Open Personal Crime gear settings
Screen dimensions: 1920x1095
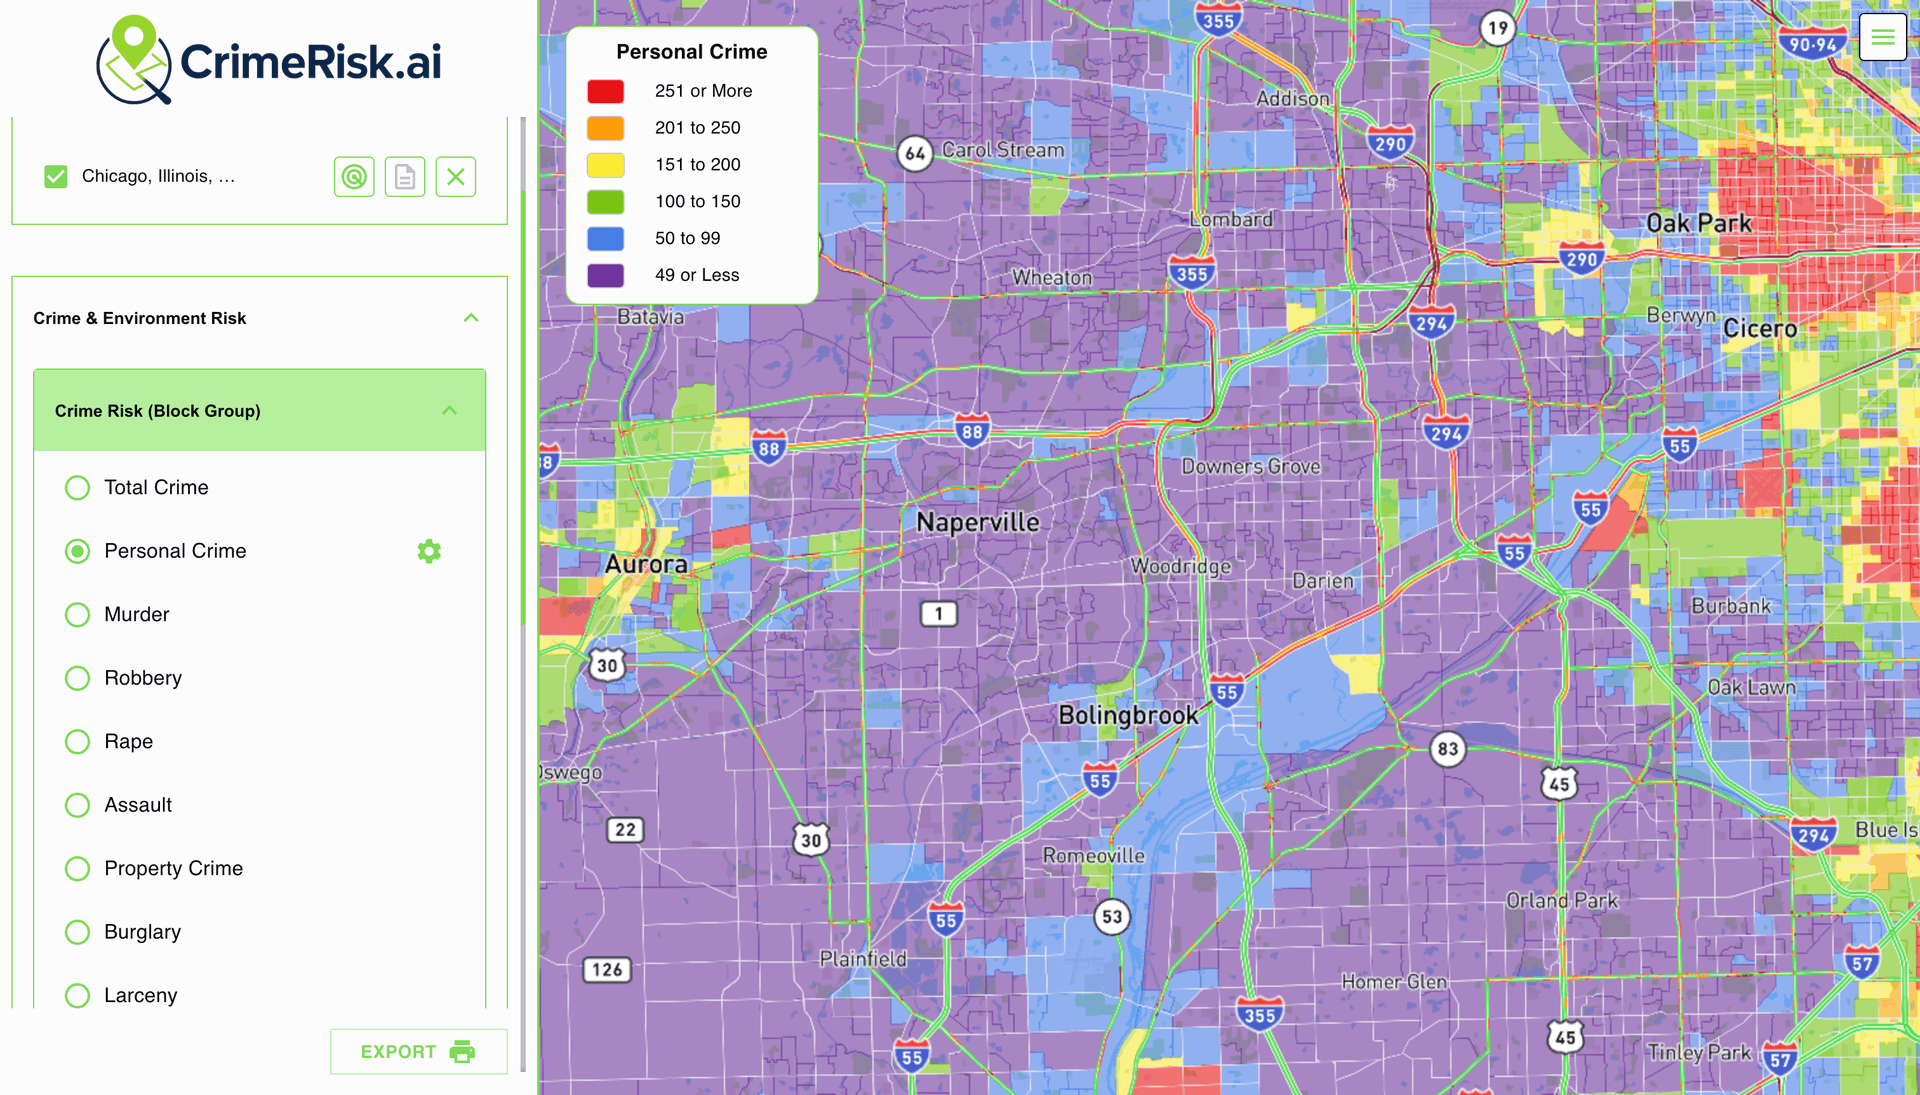coord(429,551)
